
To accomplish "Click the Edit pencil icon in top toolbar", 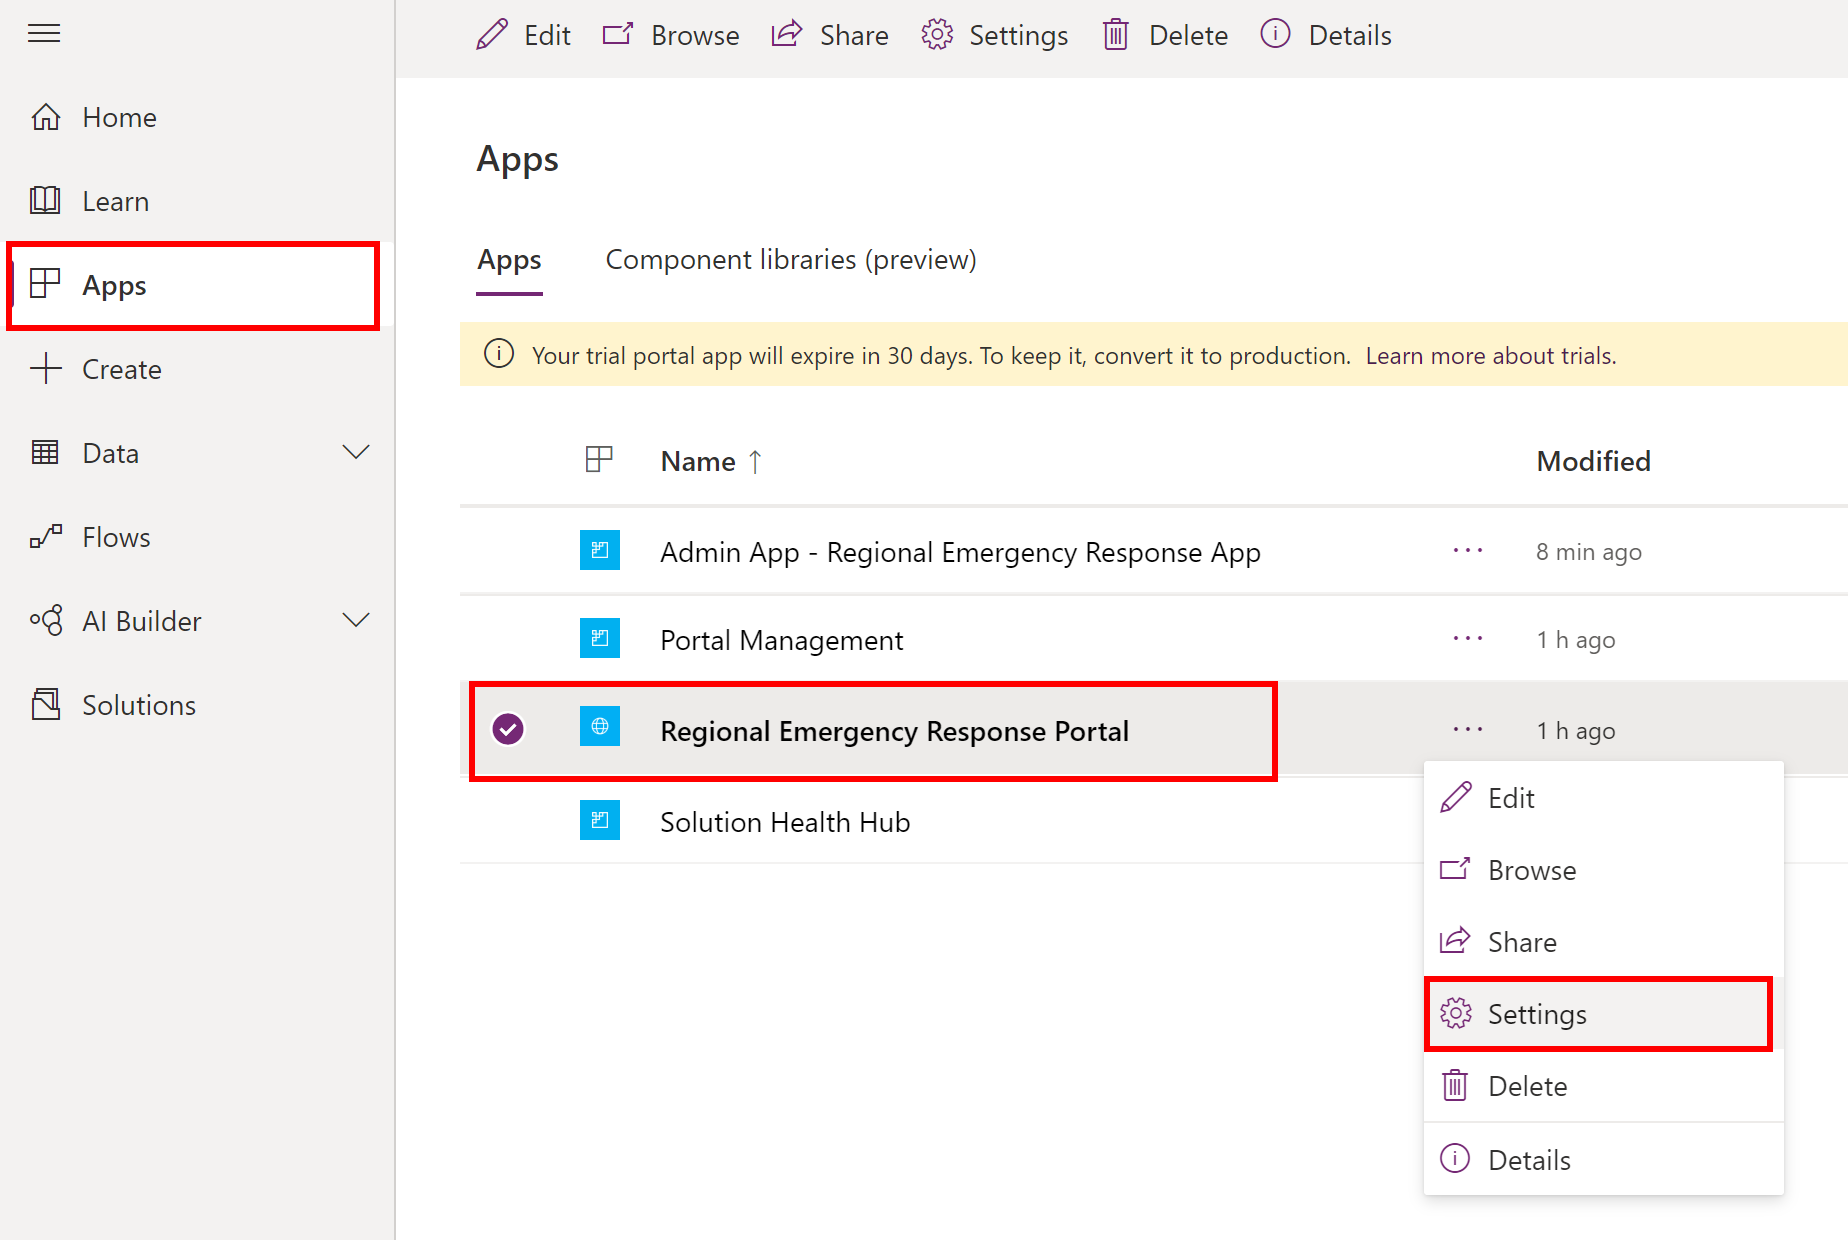I will pyautogui.click(x=492, y=35).
